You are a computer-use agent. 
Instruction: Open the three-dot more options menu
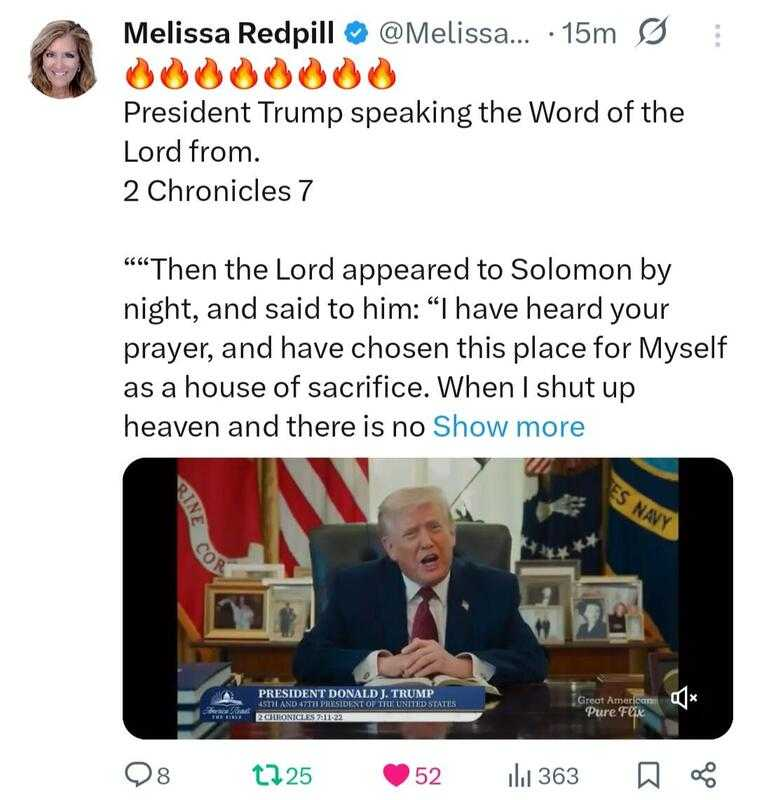(715, 35)
